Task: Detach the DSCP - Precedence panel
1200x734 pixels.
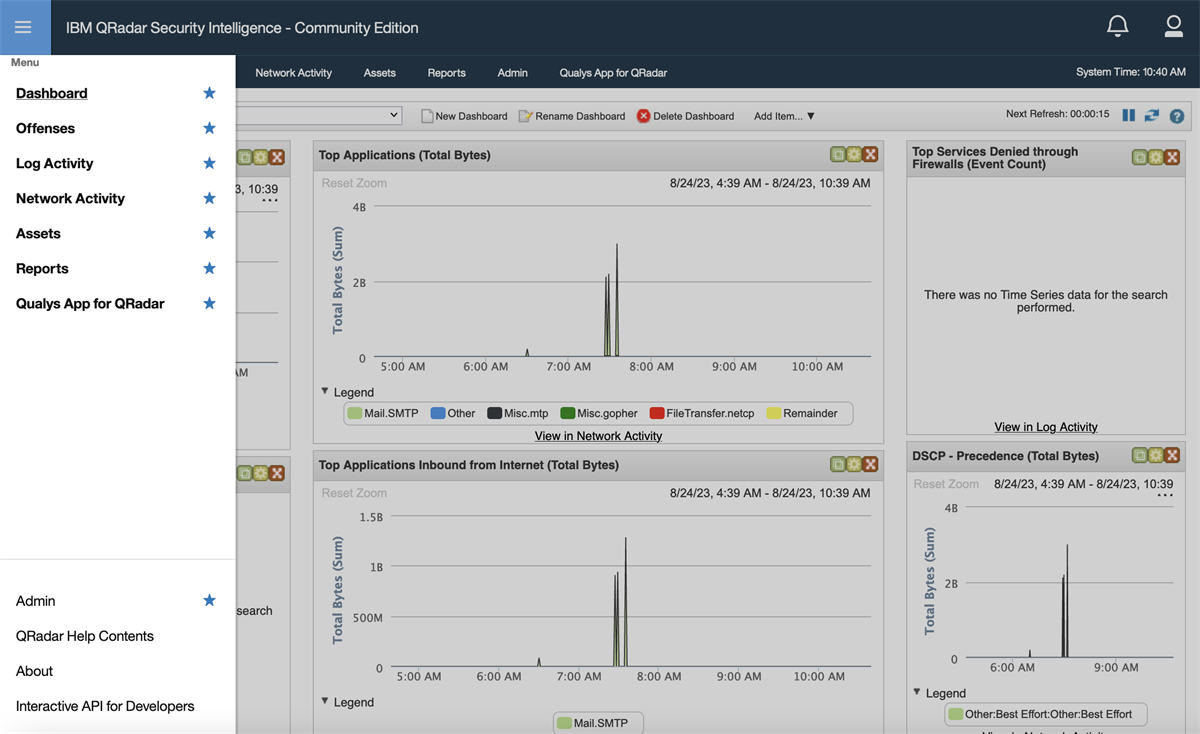Action: [1140, 456]
